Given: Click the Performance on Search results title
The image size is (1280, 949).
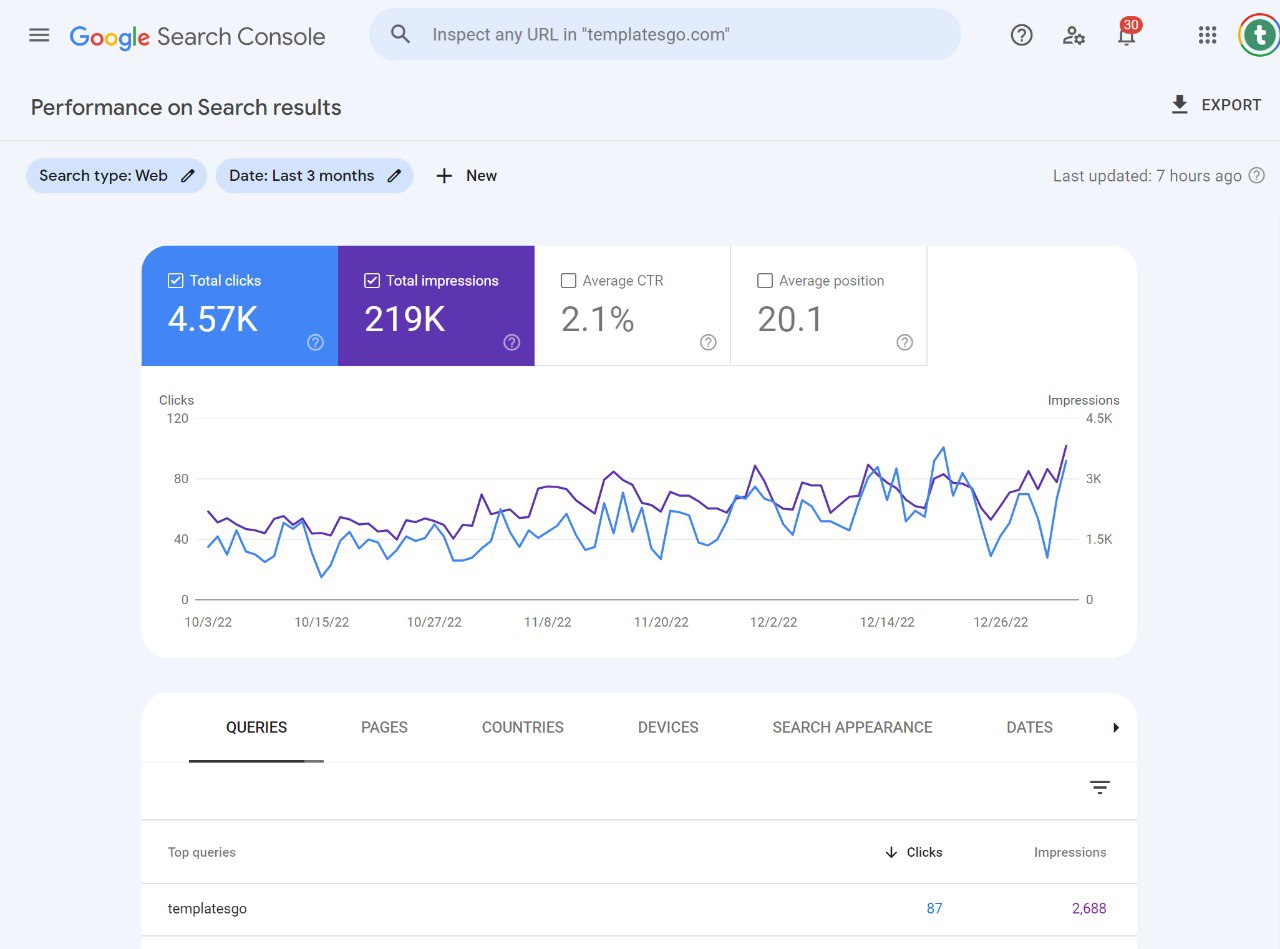Looking at the screenshot, I should click(186, 108).
